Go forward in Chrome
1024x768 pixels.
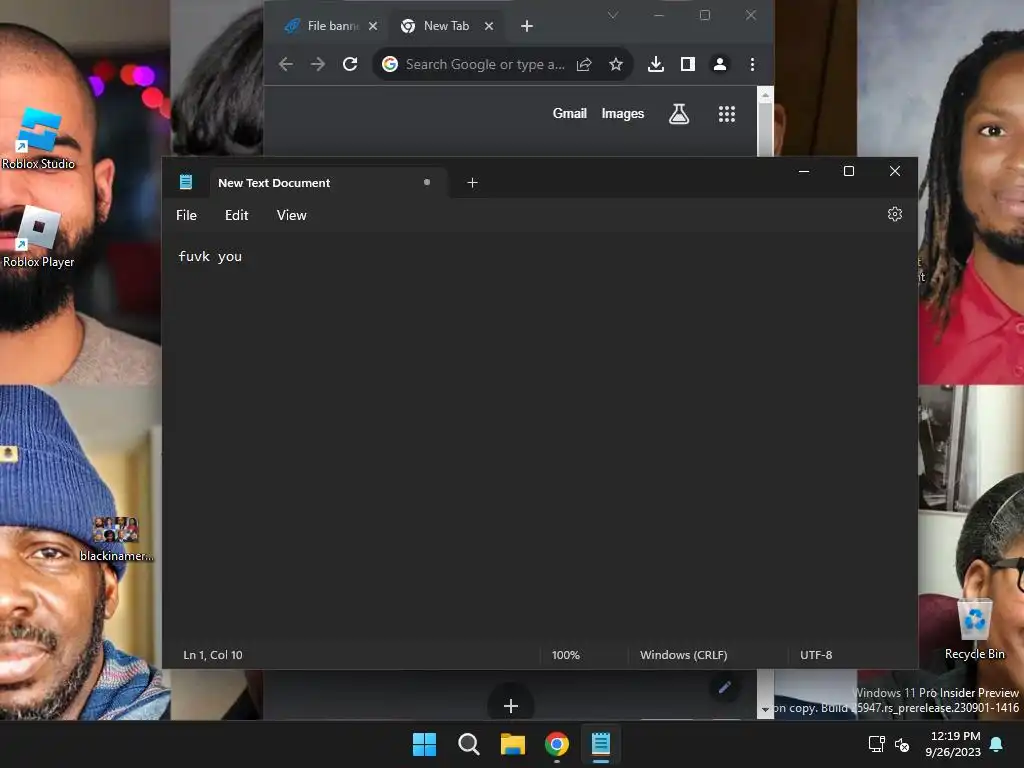(x=317, y=64)
